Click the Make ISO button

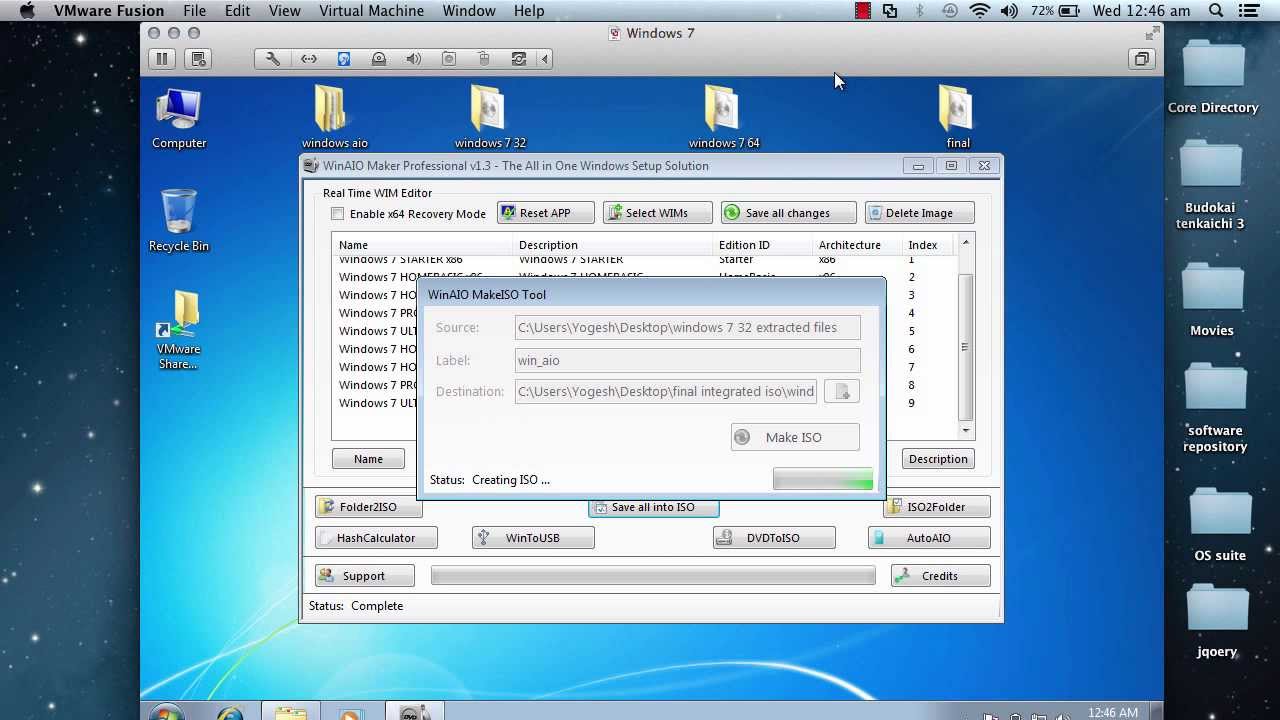795,437
